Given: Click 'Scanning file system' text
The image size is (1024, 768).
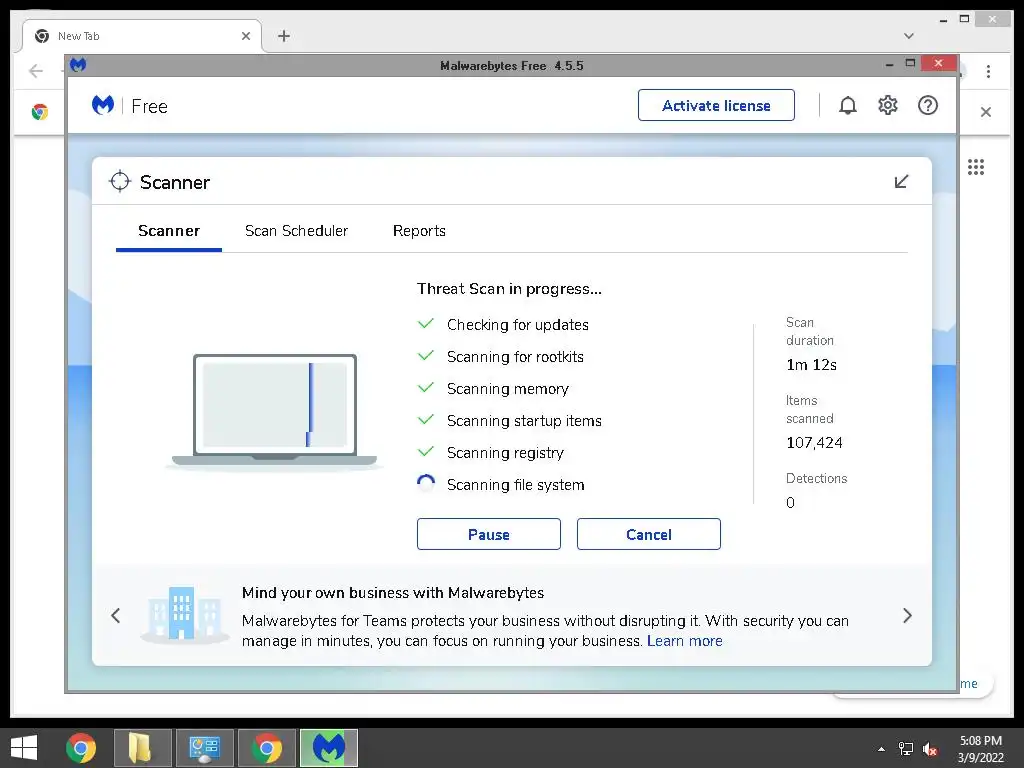Looking at the screenshot, I should (516, 485).
